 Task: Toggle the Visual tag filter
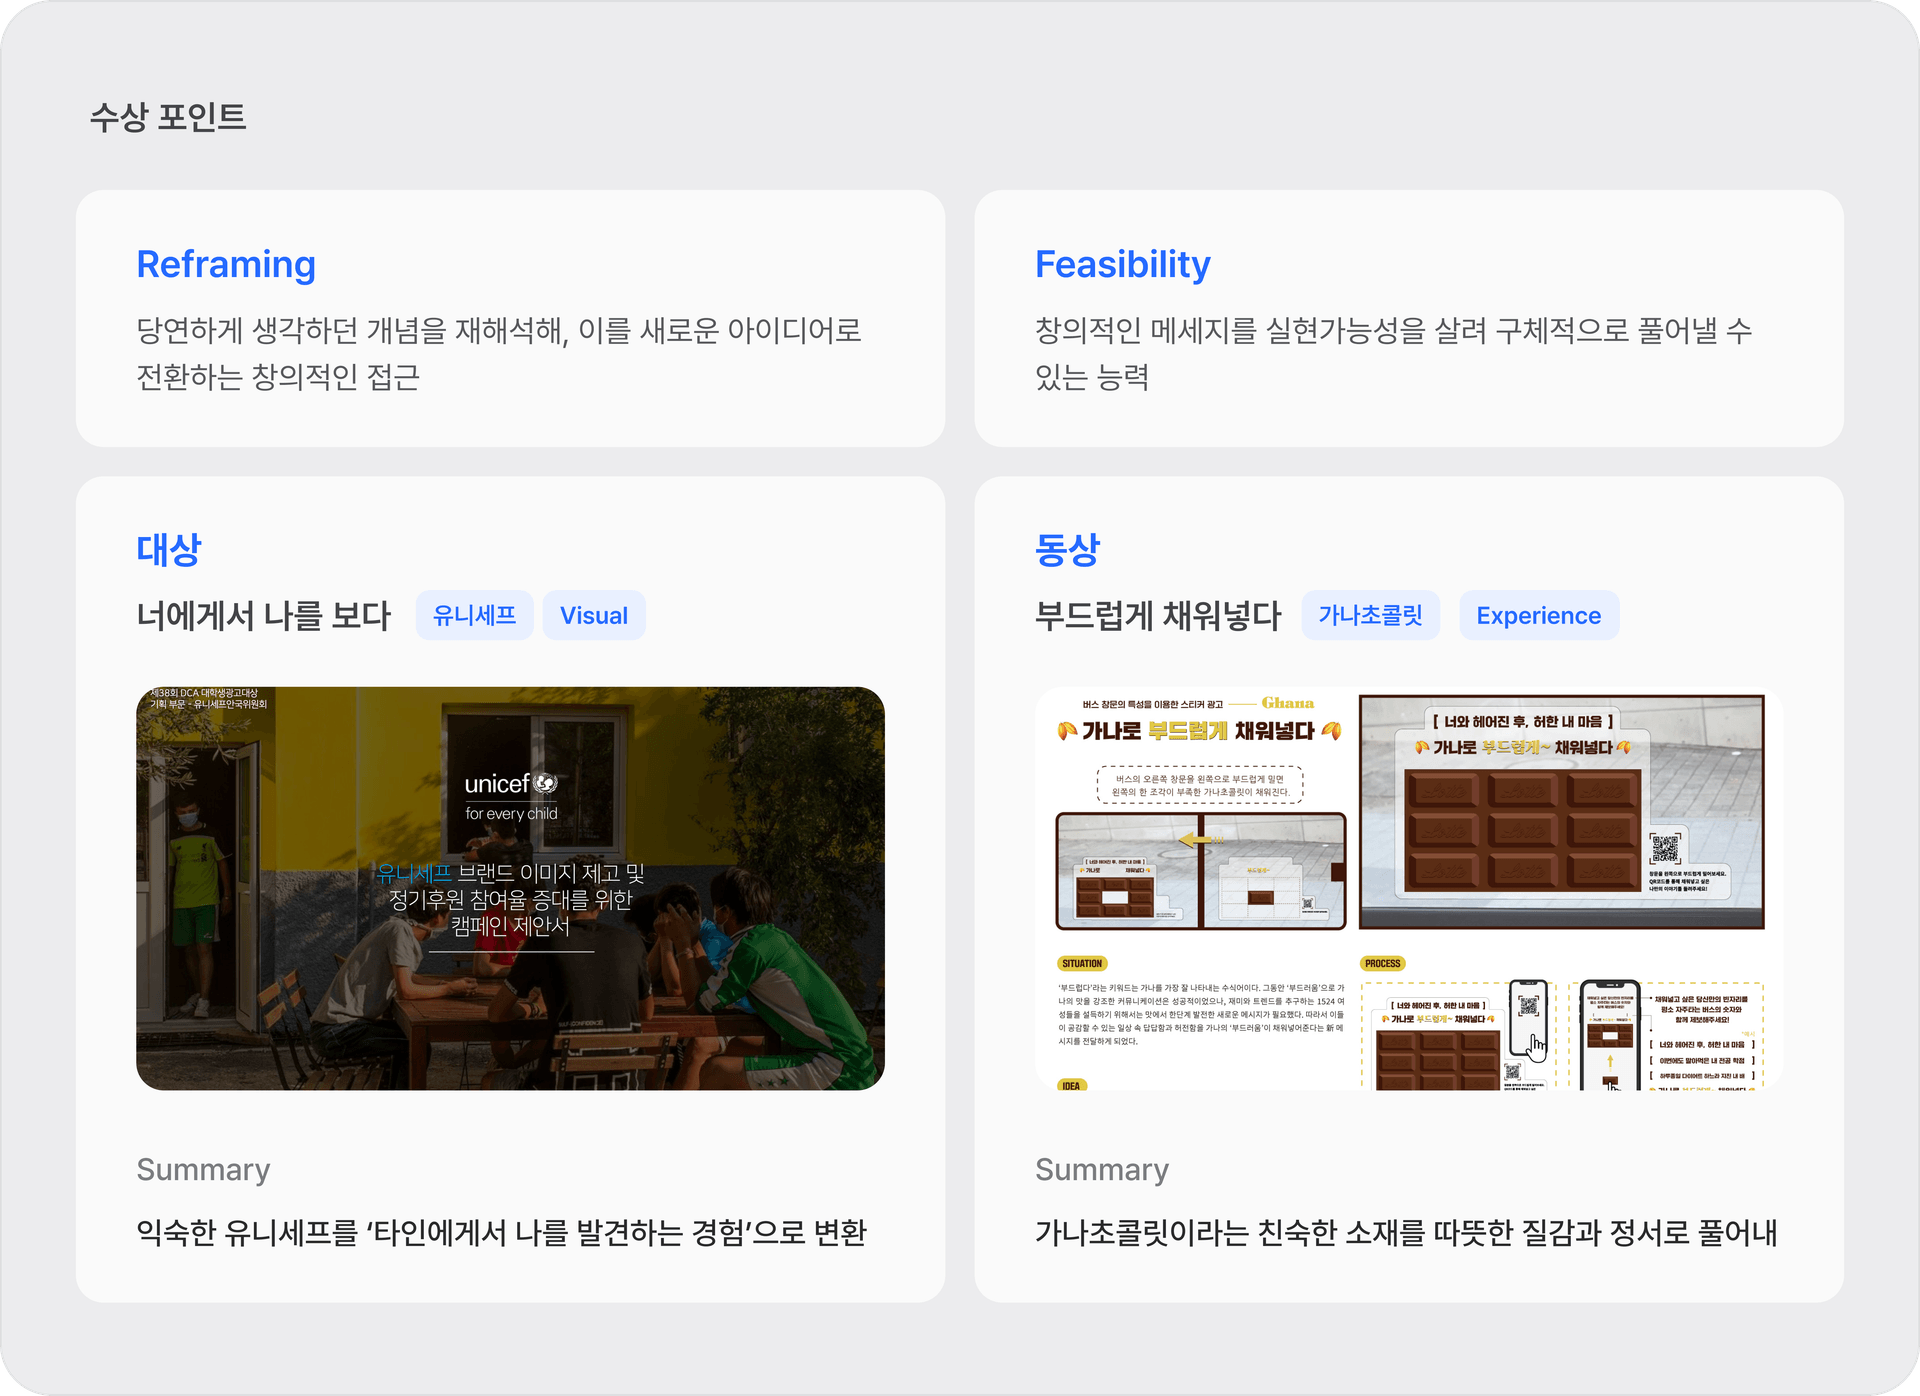point(594,615)
